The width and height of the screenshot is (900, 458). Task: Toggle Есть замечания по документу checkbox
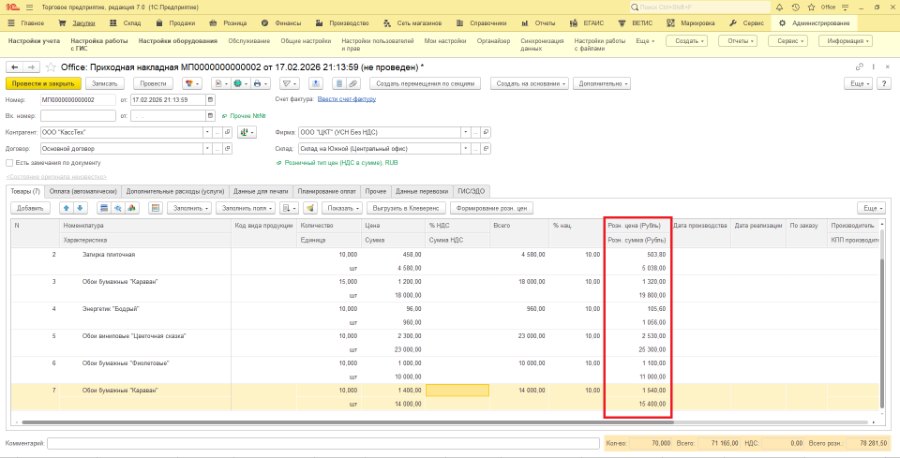9,163
